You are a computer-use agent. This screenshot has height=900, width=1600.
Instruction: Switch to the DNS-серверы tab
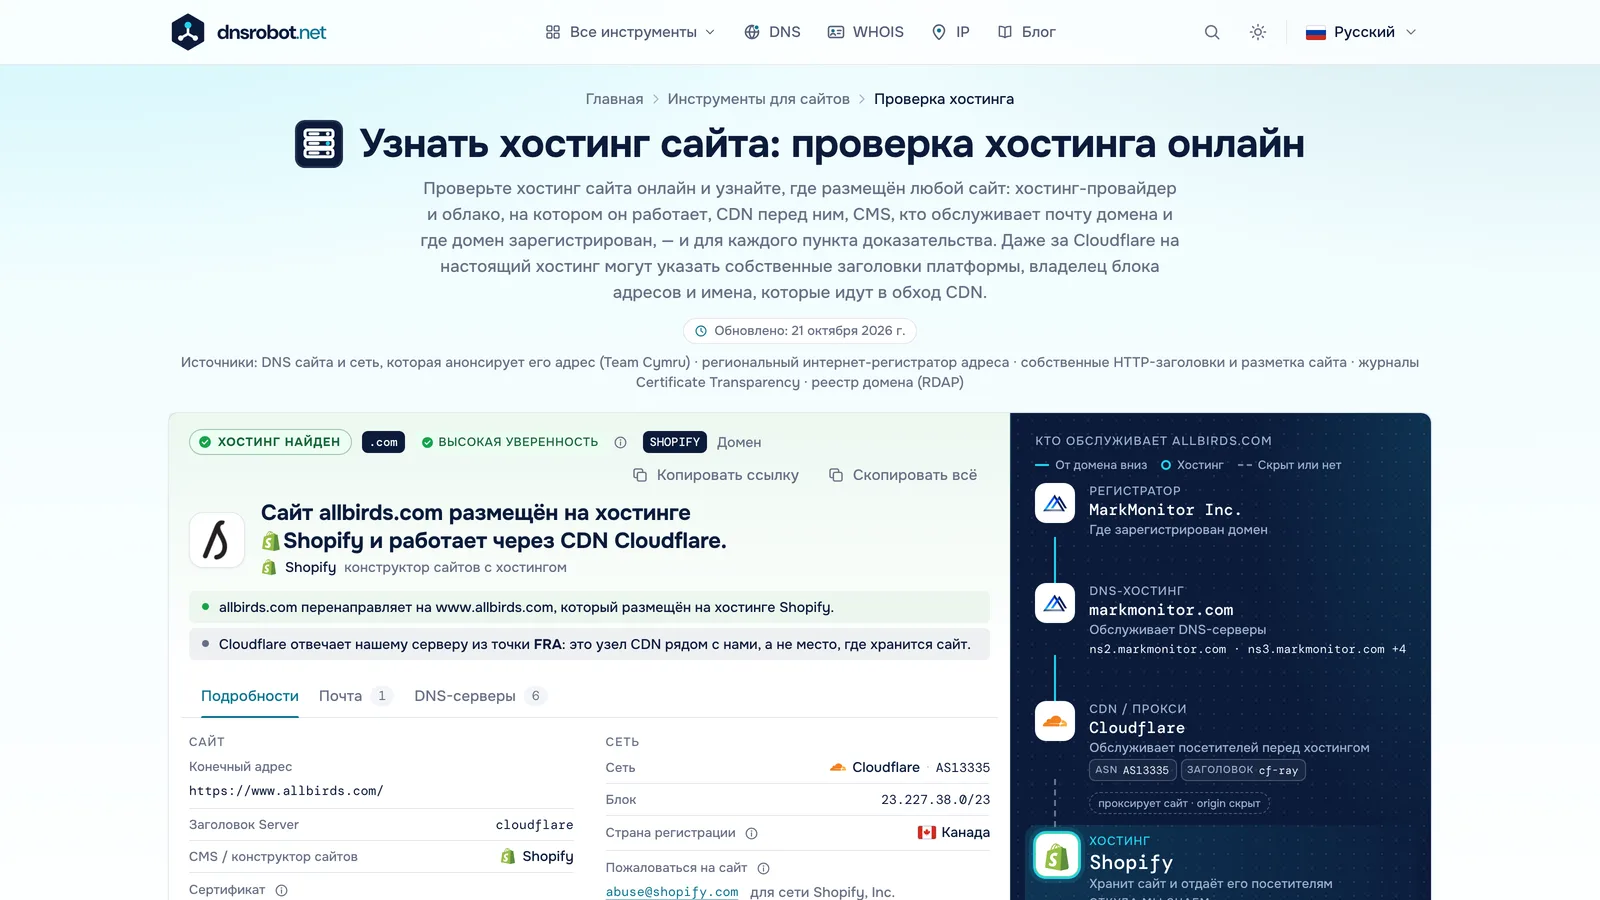pos(480,696)
